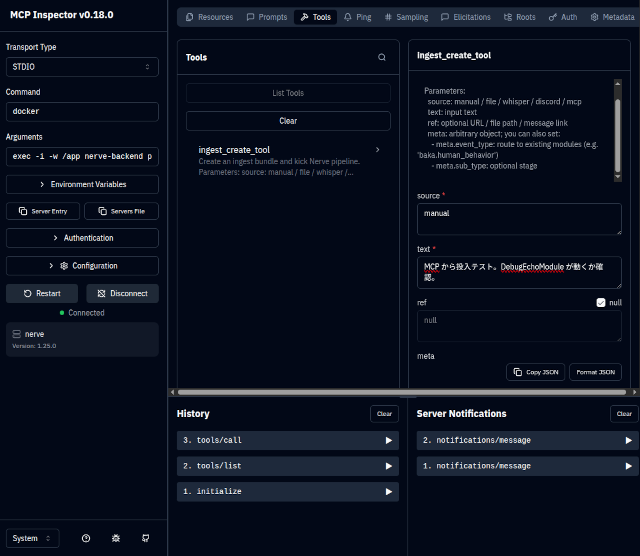Restart the server connection
This screenshot has height=556, width=640.
point(42,294)
